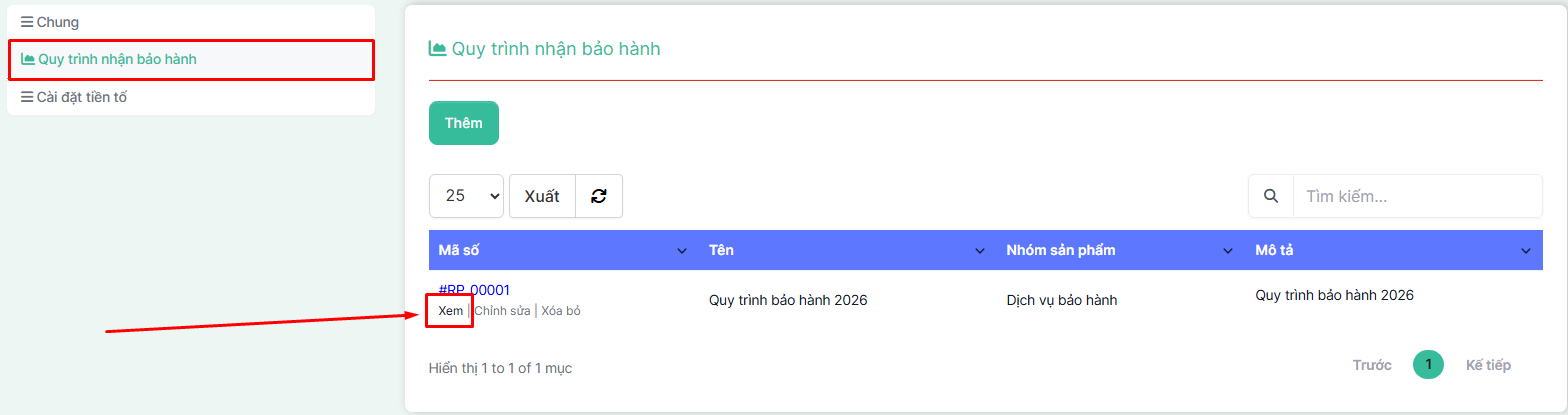Image resolution: width=1568 pixels, height=415 pixels.
Task: Focus the Tìm kiếm search field
Action: [1416, 196]
